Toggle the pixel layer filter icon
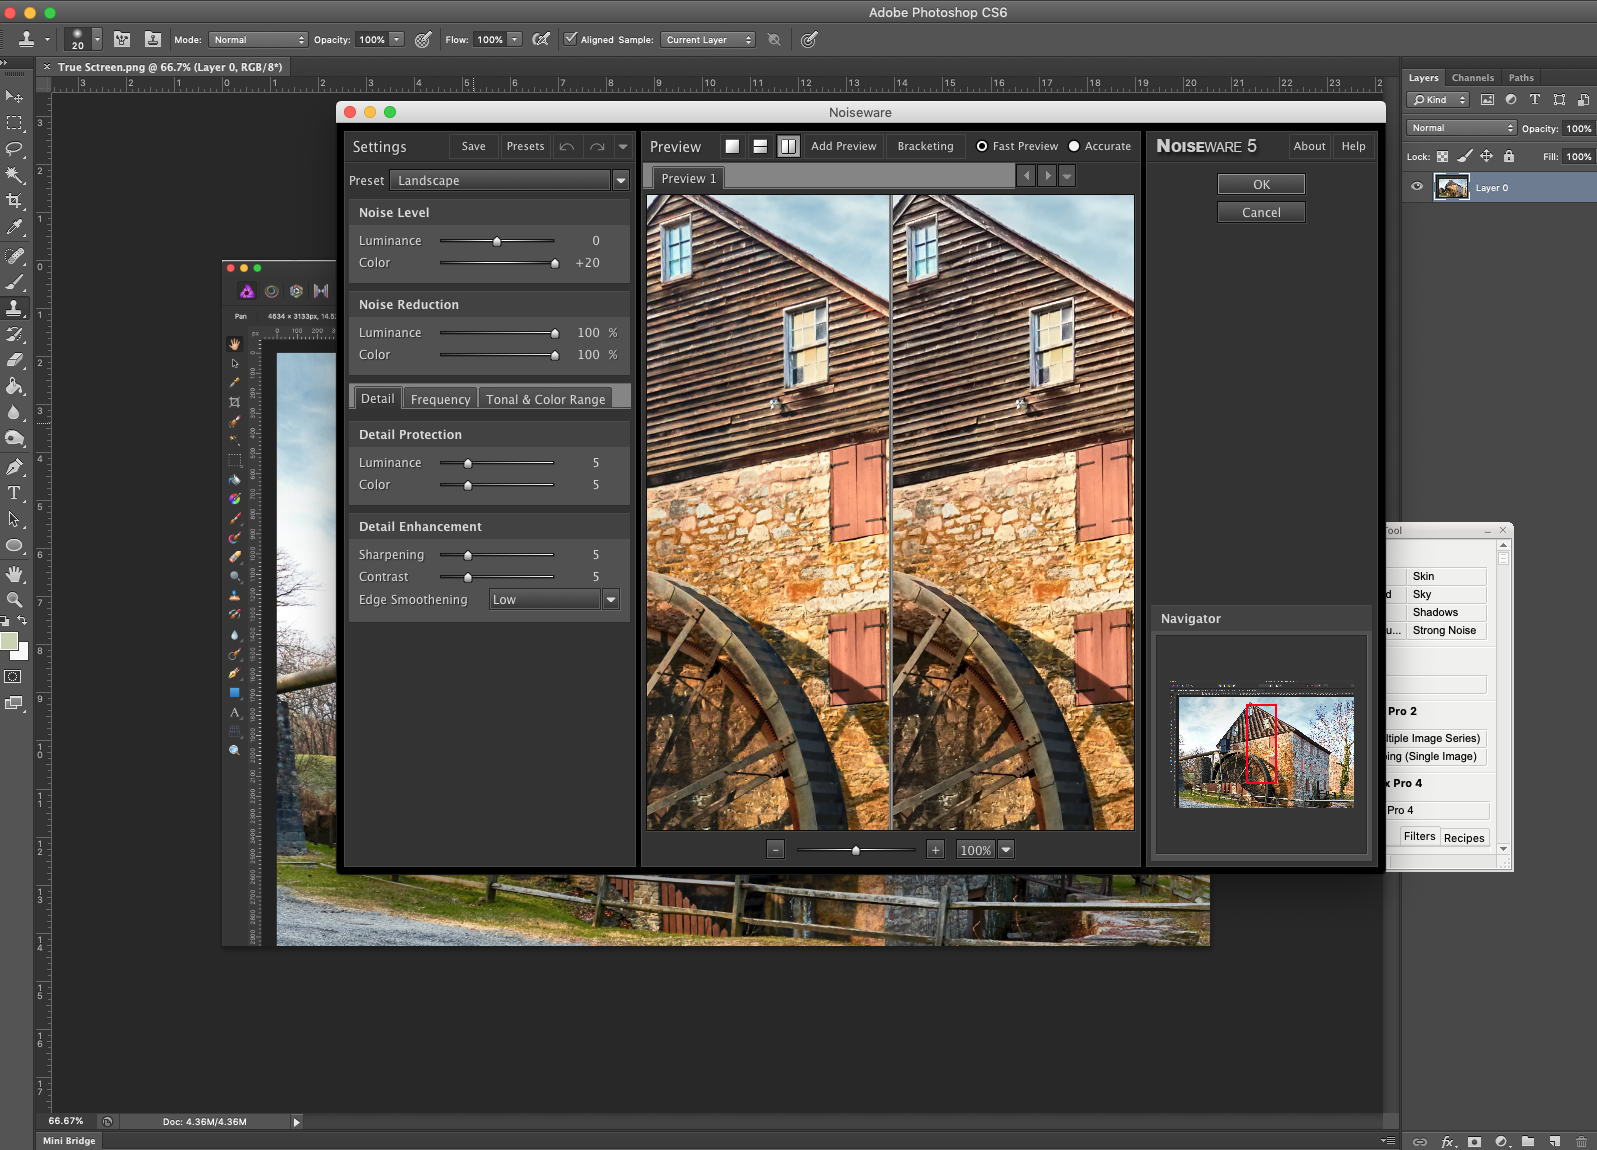Screen dimensions: 1597x1150 pyautogui.click(x=1487, y=100)
